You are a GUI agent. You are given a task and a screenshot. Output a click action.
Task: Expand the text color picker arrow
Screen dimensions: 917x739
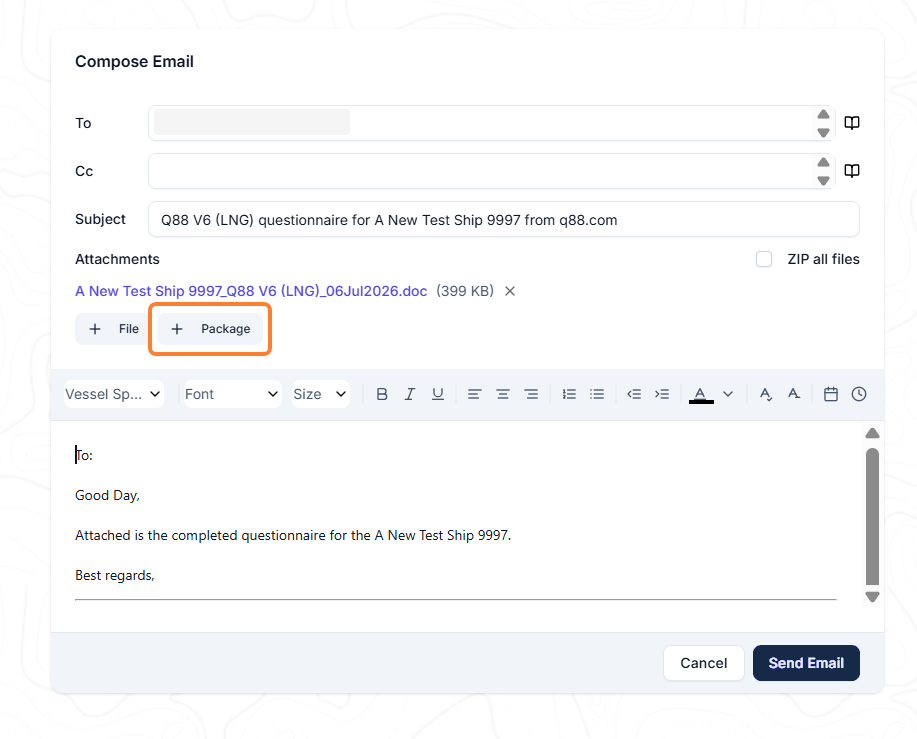click(x=728, y=394)
